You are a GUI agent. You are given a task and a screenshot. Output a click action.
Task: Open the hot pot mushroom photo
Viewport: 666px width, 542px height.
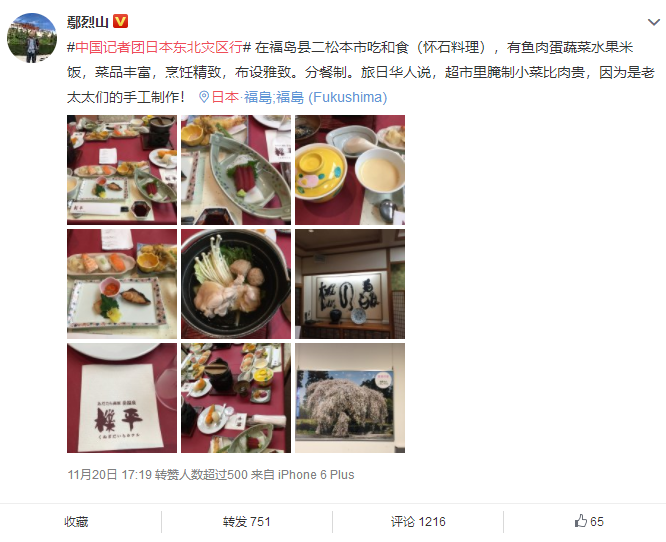tap(236, 284)
